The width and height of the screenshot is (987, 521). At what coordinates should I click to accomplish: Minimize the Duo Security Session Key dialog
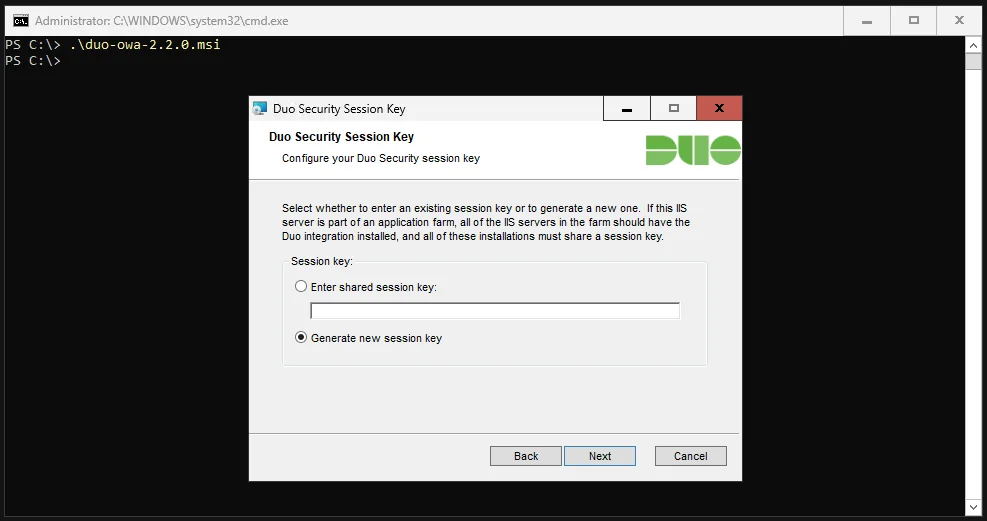pos(626,108)
